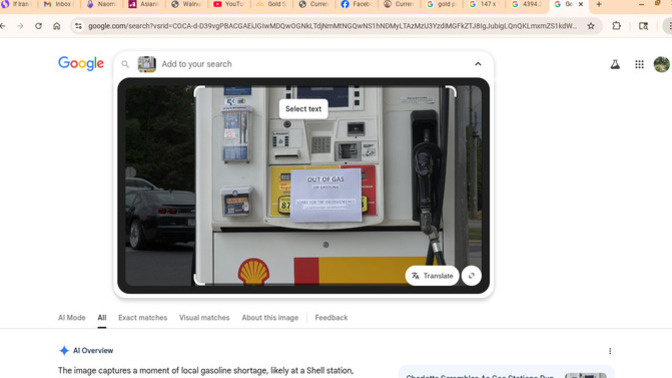The height and width of the screenshot is (378, 672).
Task: Minimize the browser window
Action: tap(641, 4)
